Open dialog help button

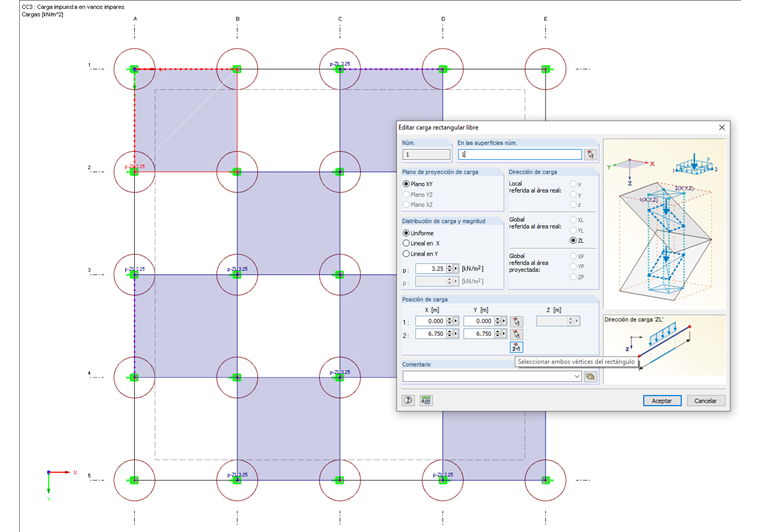pyautogui.click(x=409, y=400)
